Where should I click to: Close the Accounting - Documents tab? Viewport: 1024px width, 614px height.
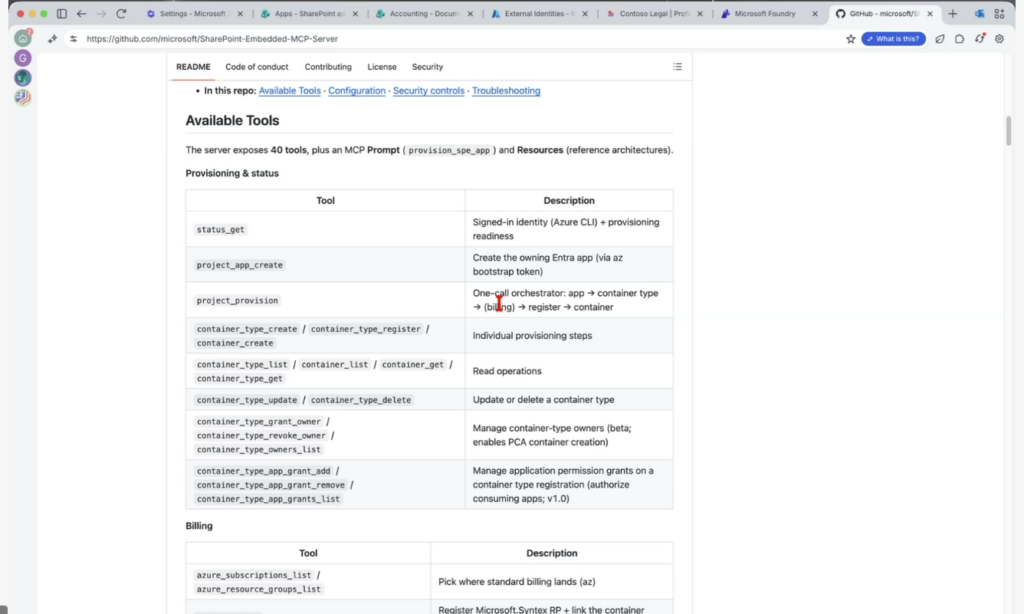[x=470, y=13]
